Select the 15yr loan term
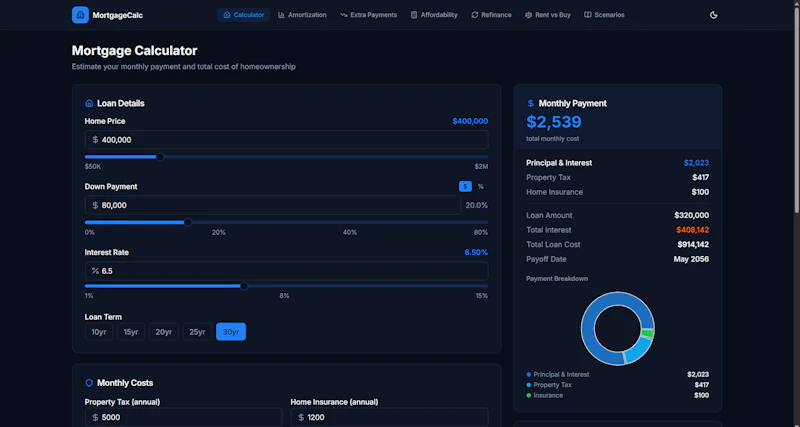 point(131,332)
